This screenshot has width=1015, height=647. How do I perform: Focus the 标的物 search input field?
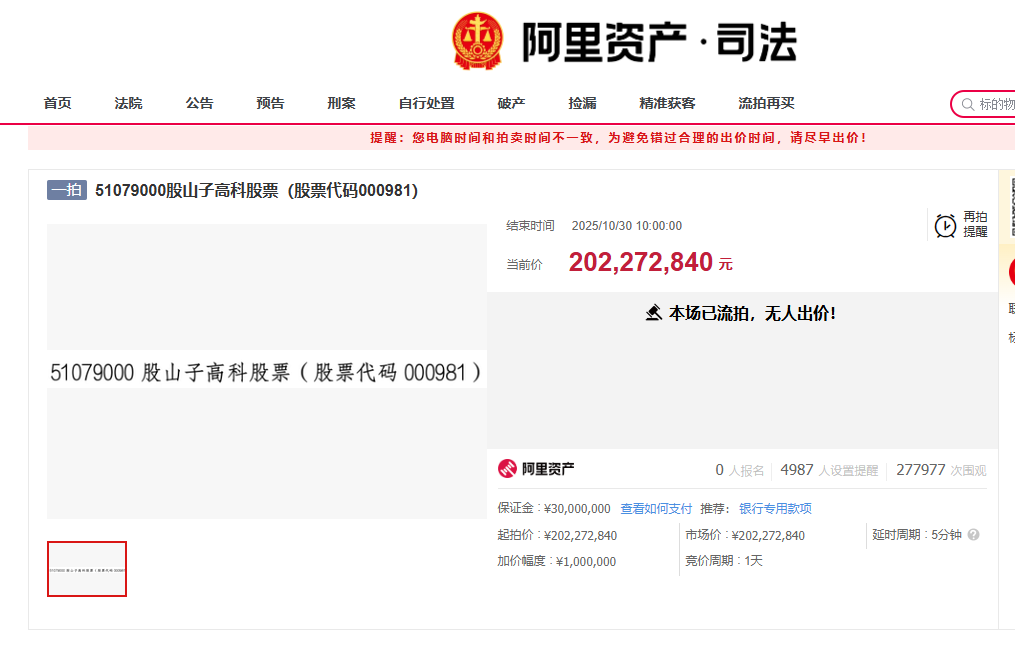coord(983,104)
